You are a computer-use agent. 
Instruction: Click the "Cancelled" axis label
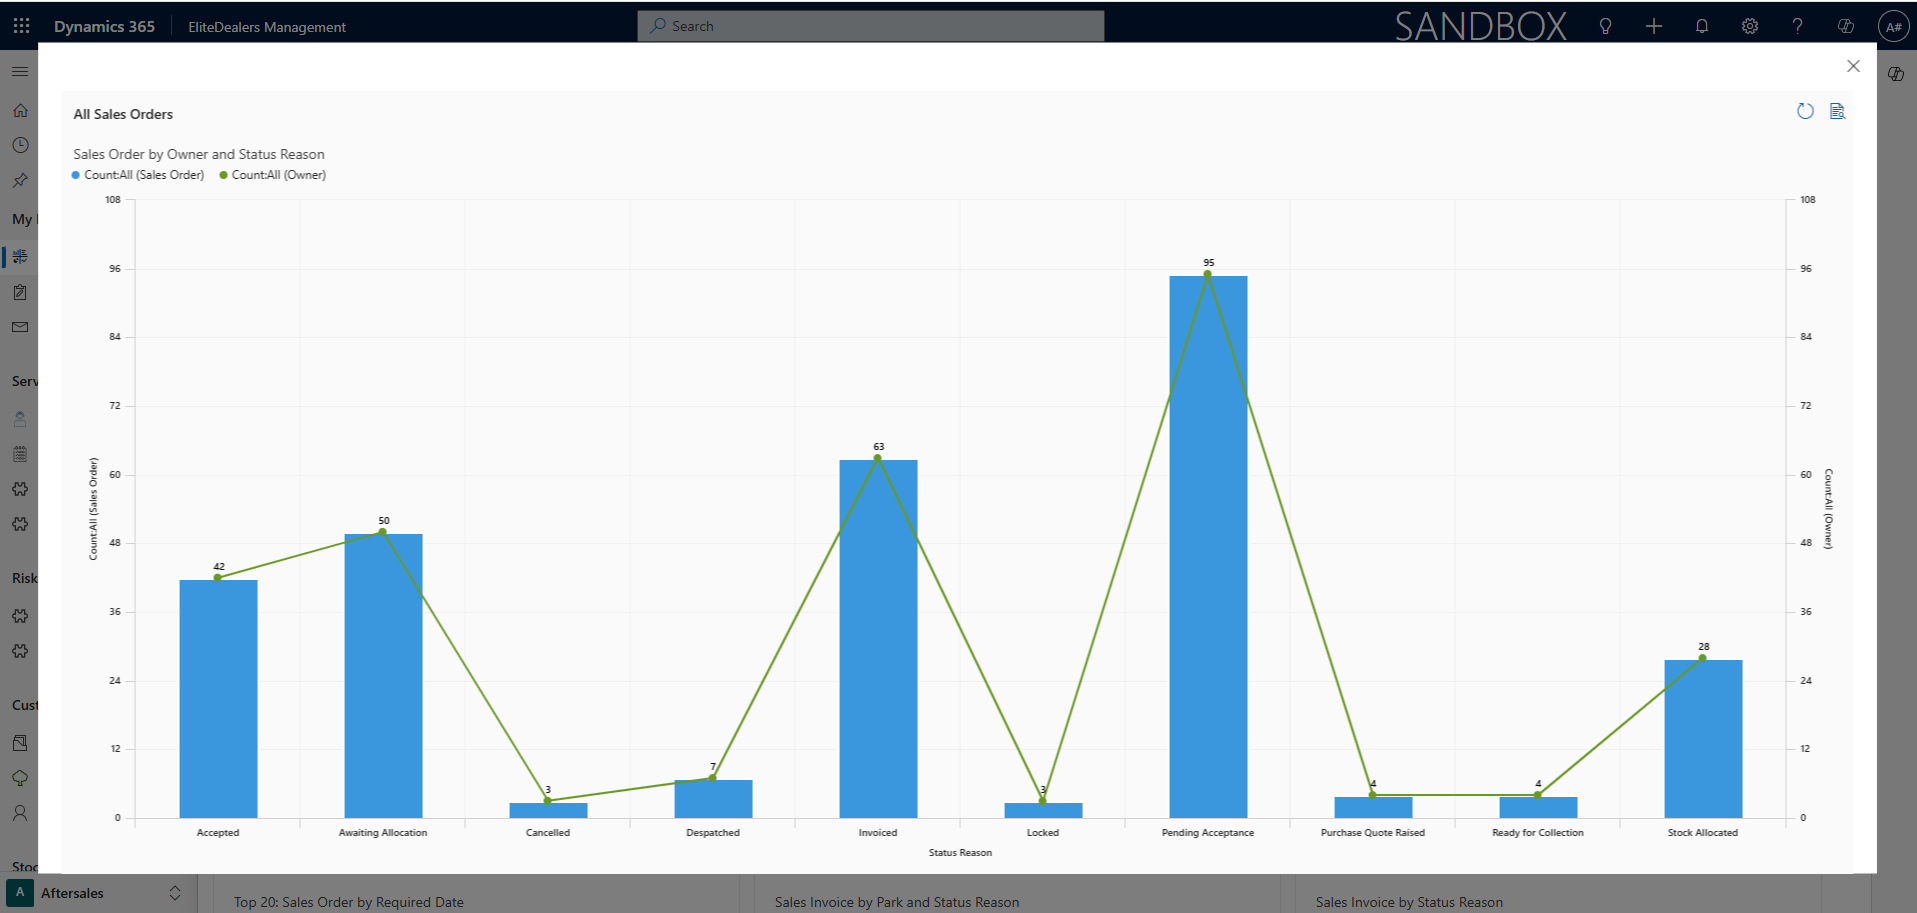548,833
